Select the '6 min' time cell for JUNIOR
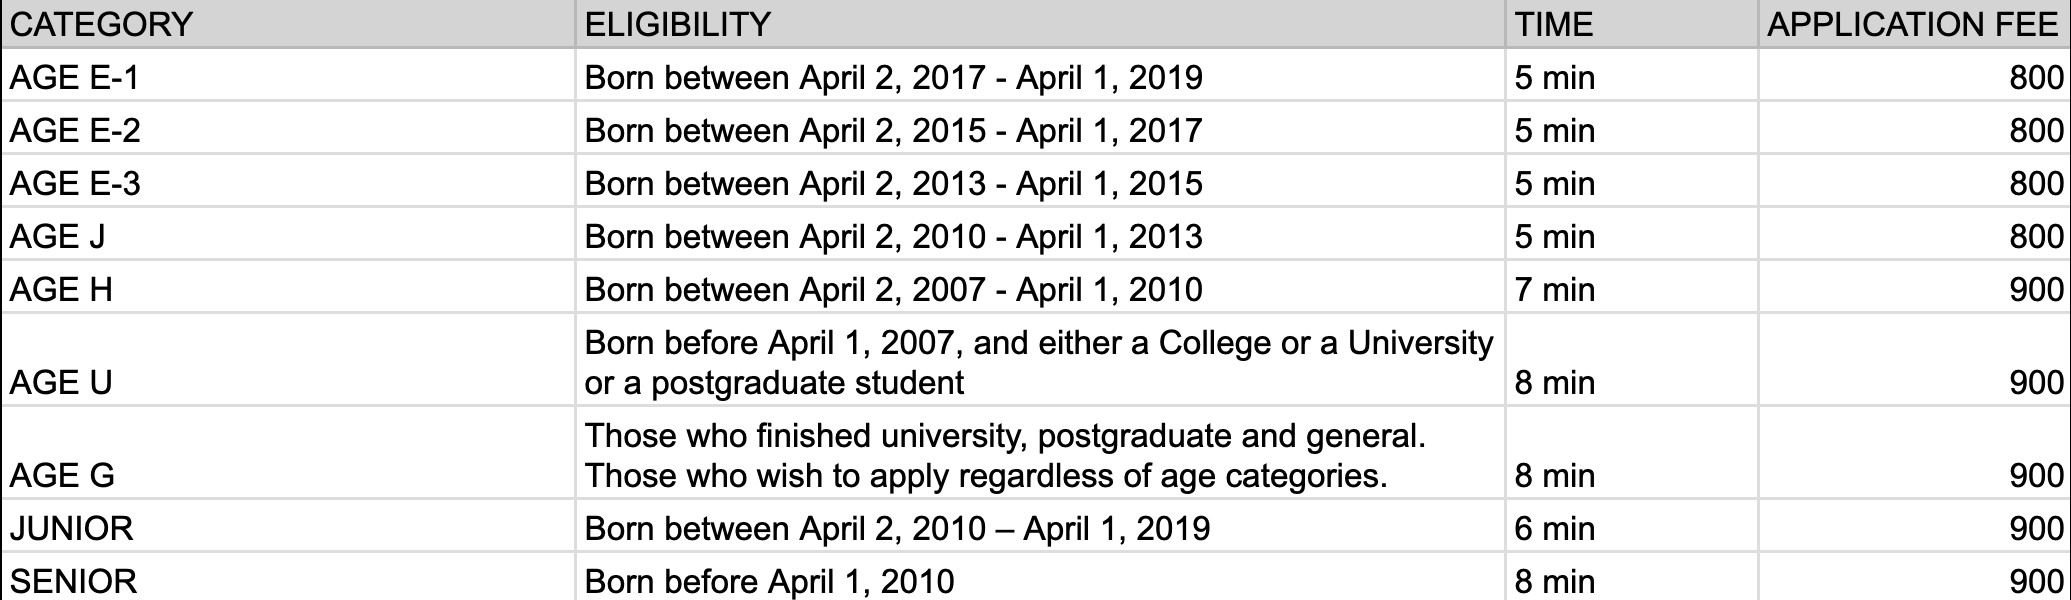The image size is (2071, 600). click(1631, 526)
